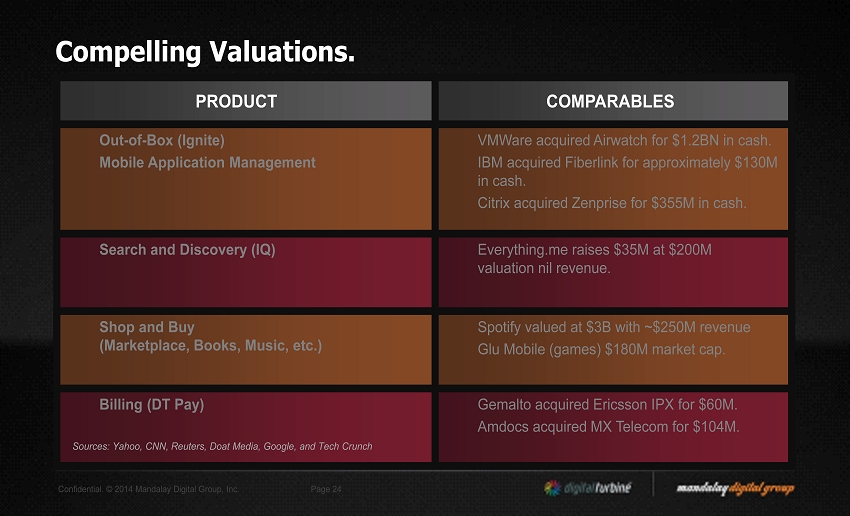Click the Sources citation footnote
850x516 pixels.
tap(222, 446)
